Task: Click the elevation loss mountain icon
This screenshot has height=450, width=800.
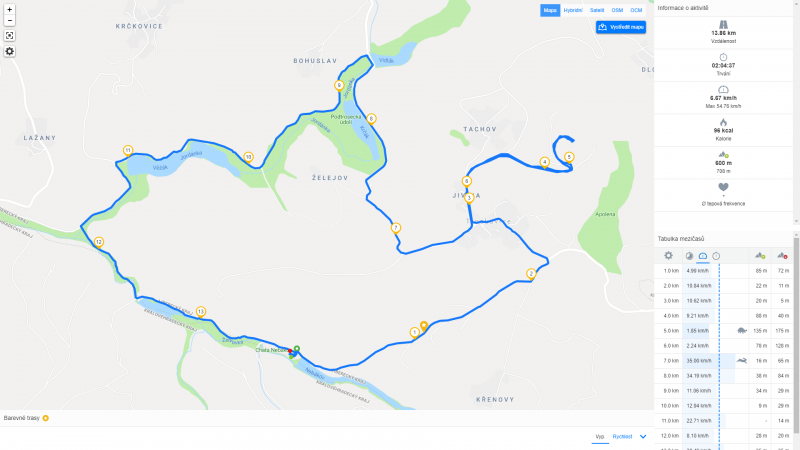Action: 782,256
